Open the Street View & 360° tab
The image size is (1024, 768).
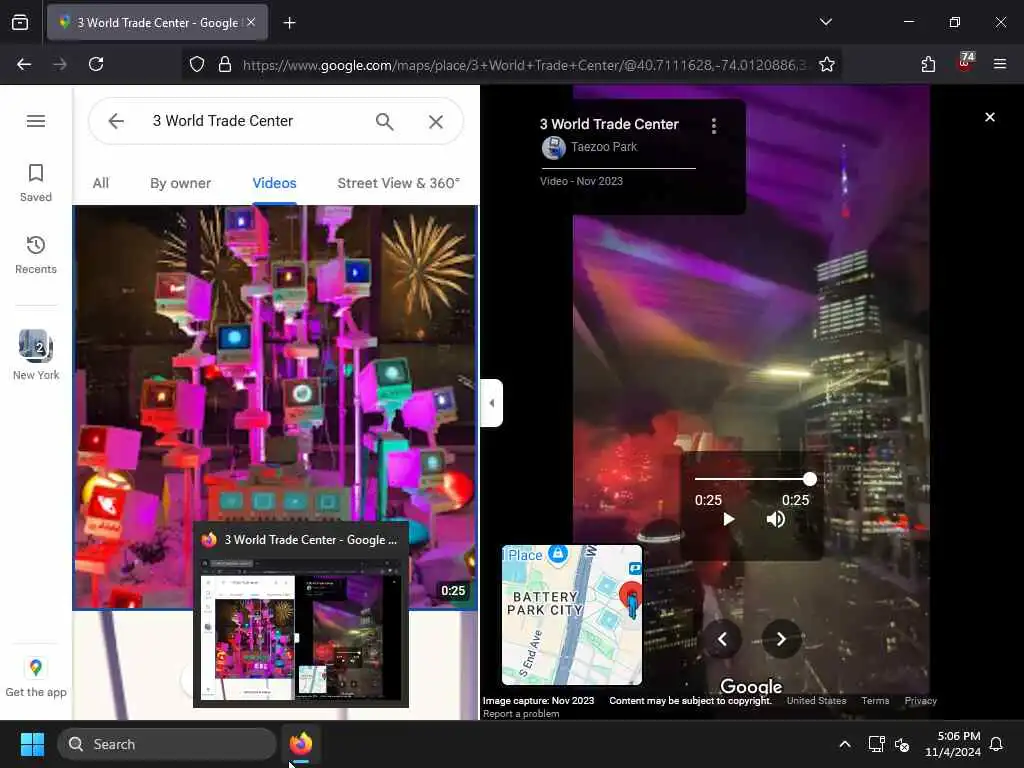point(398,184)
